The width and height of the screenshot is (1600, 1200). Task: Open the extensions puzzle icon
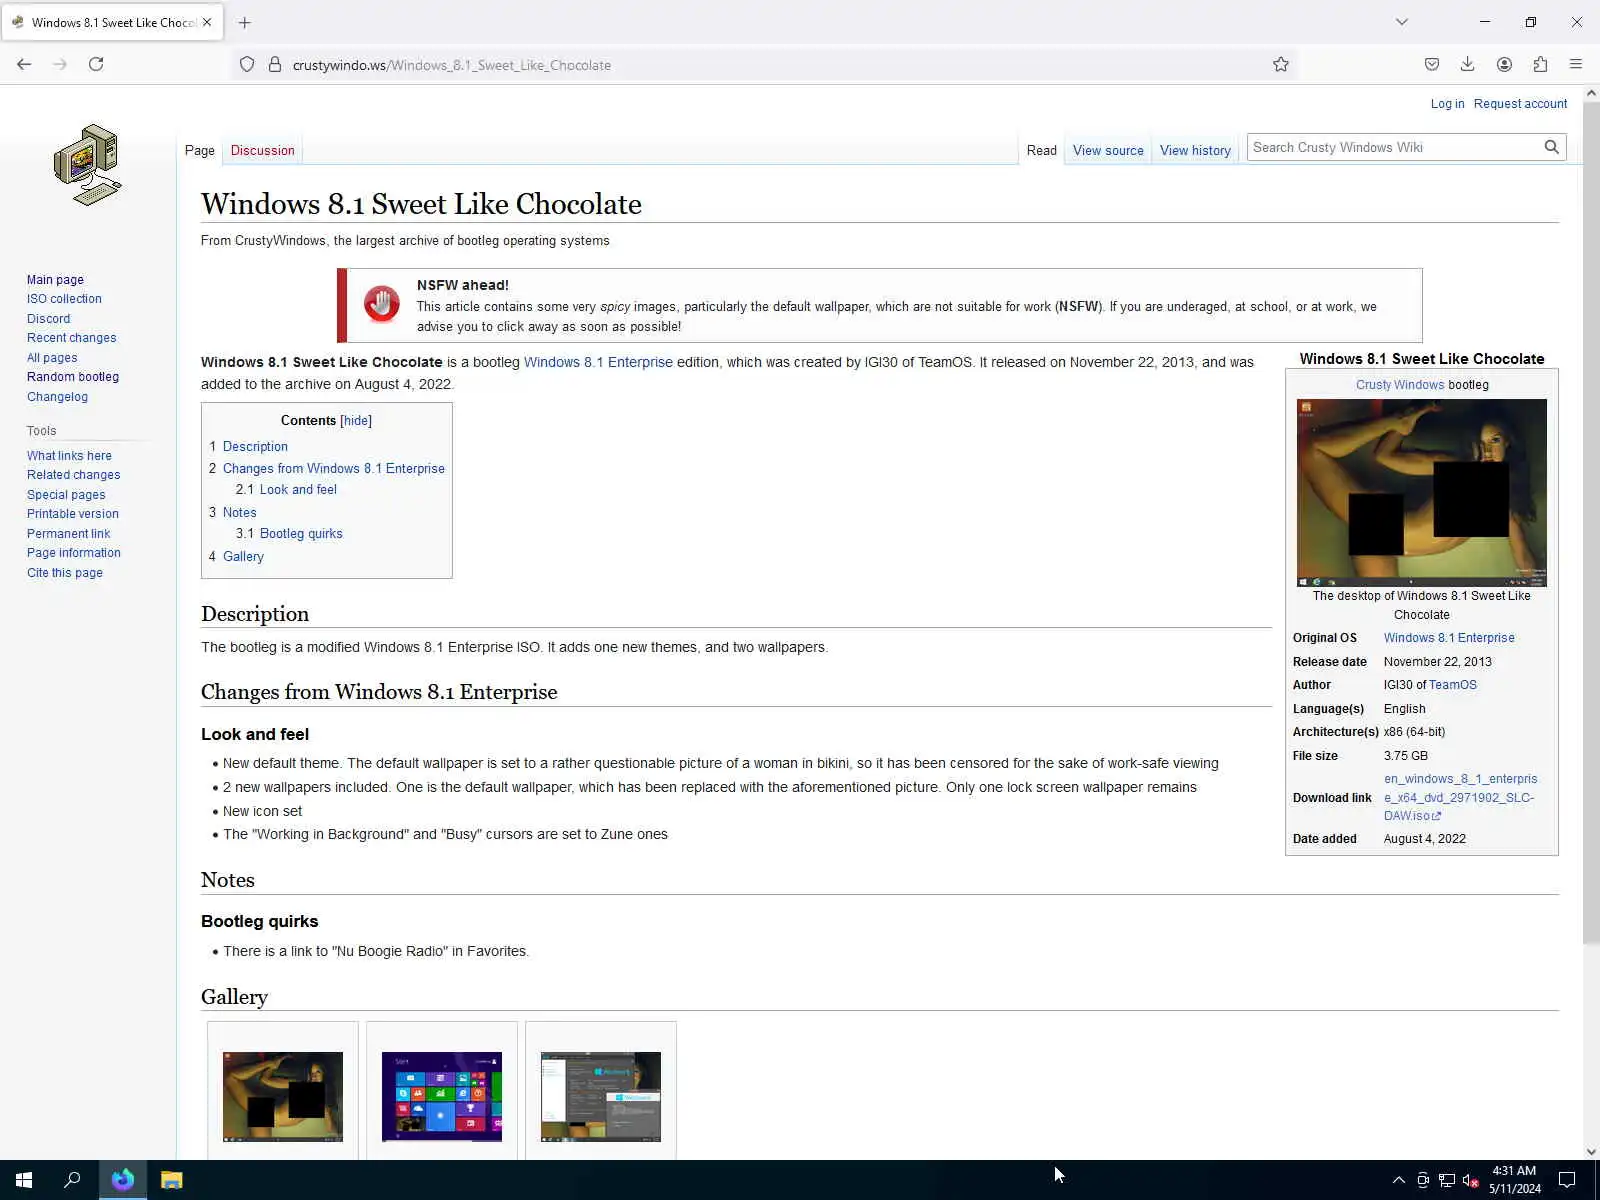click(1540, 64)
